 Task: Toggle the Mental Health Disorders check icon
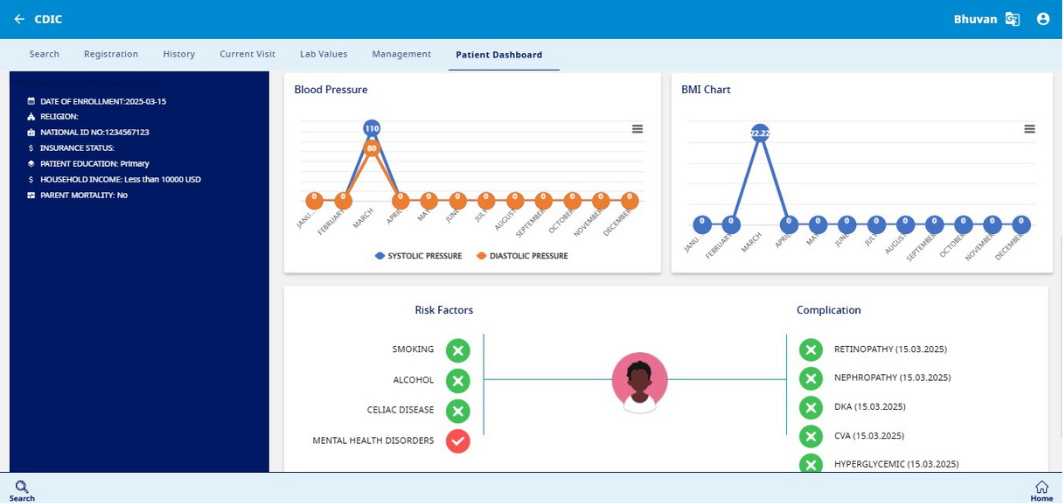(x=458, y=441)
